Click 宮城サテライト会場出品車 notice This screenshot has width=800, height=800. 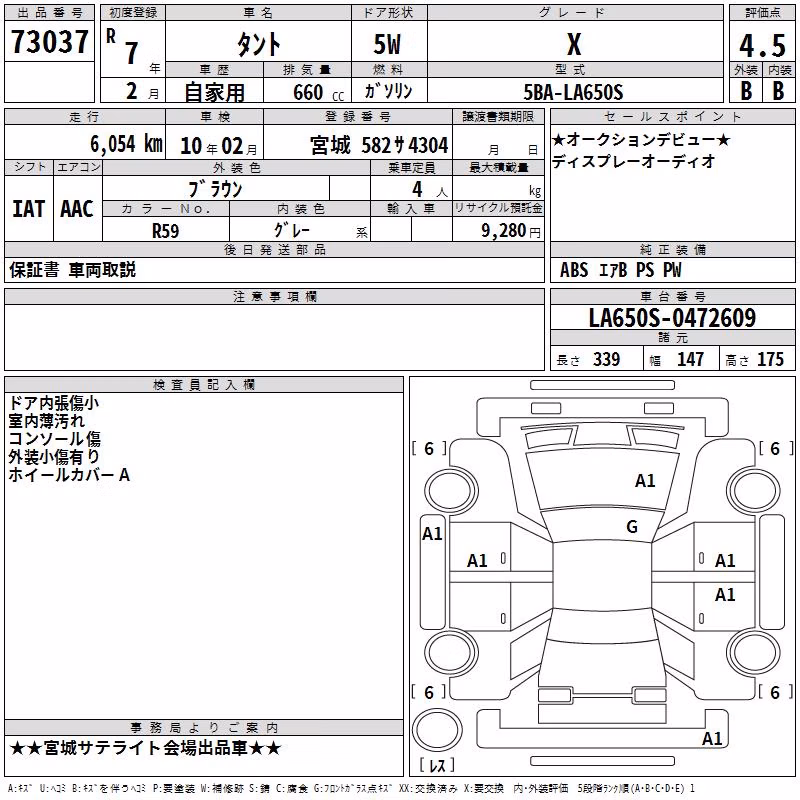[145, 748]
